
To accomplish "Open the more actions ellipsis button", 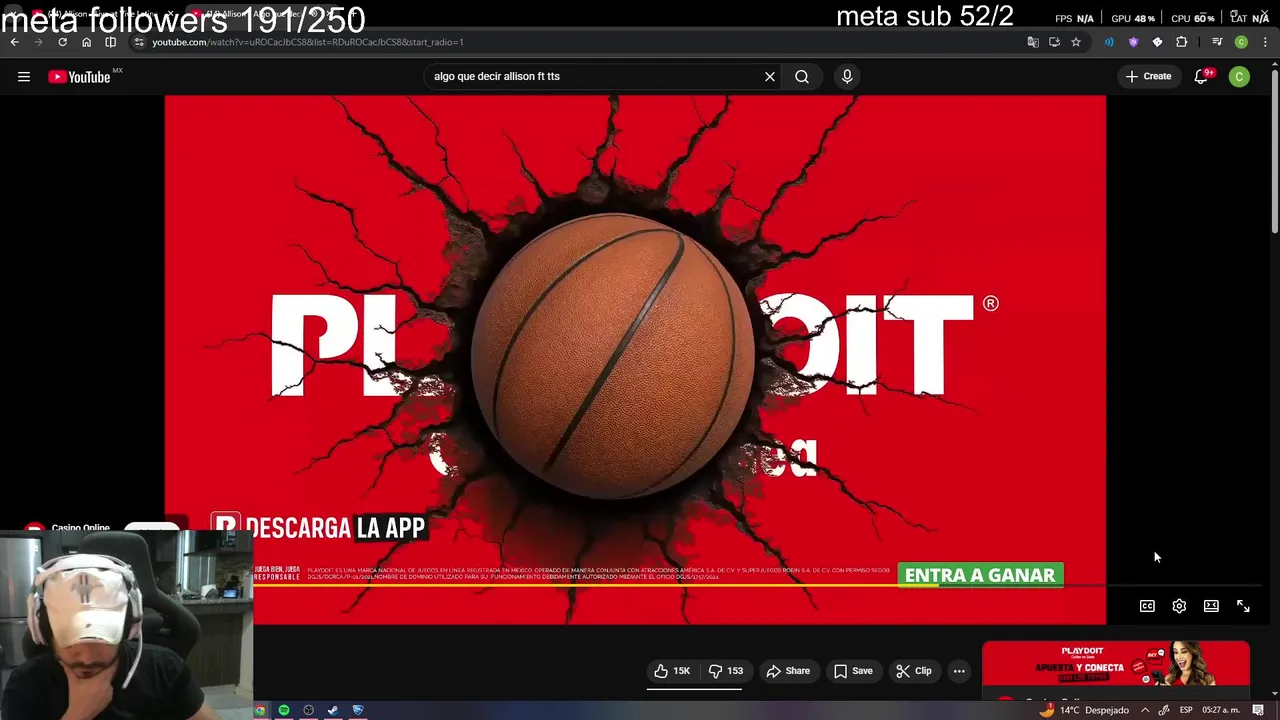I will pos(959,671).
